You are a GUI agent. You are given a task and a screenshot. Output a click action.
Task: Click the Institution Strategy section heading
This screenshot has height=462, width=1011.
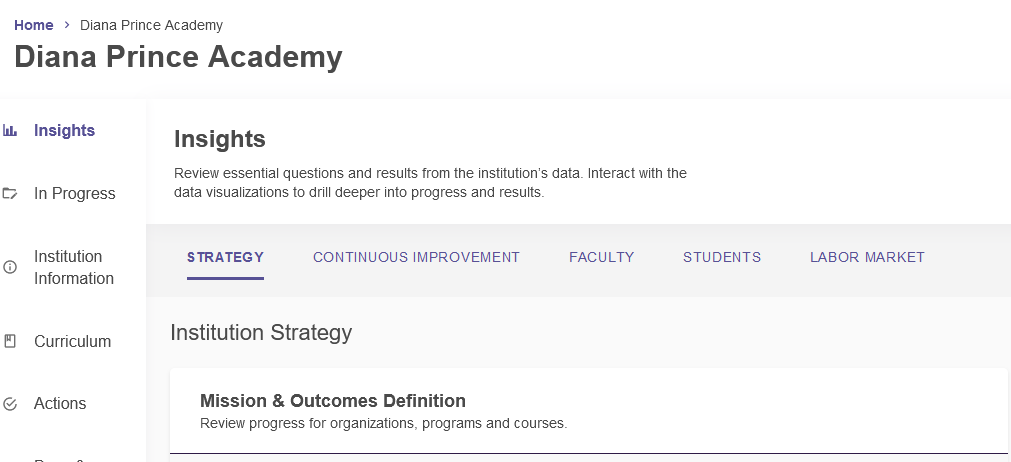pos(261,332)
